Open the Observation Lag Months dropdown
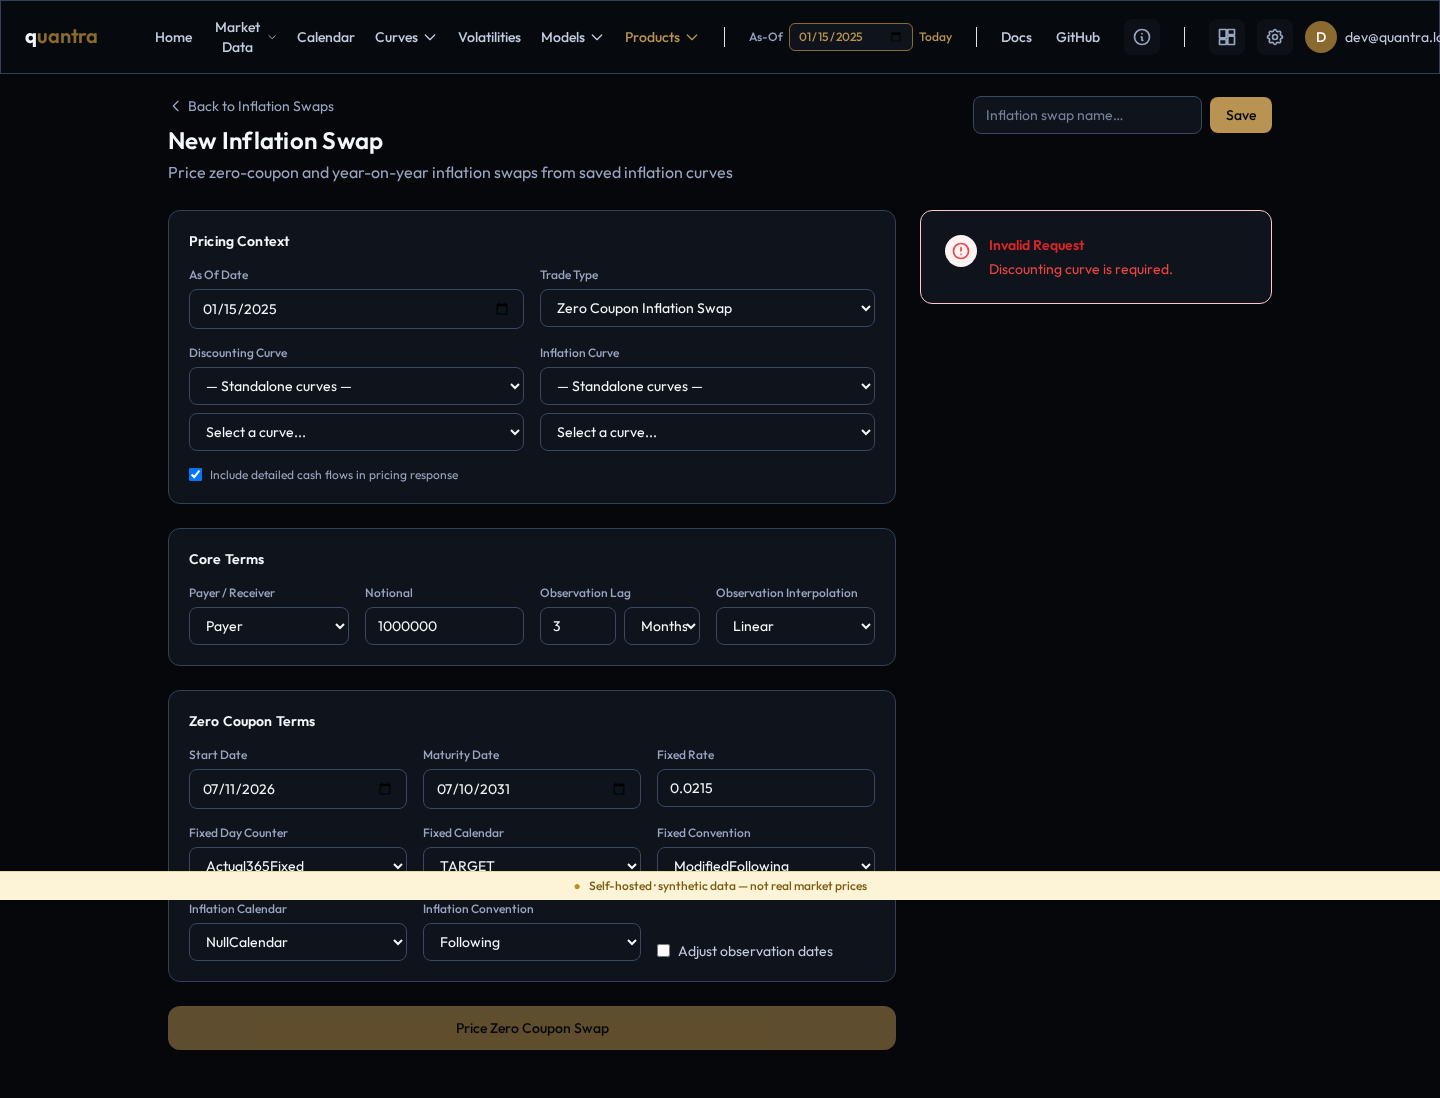The image size is (1440, 1098). pos(662,626)
